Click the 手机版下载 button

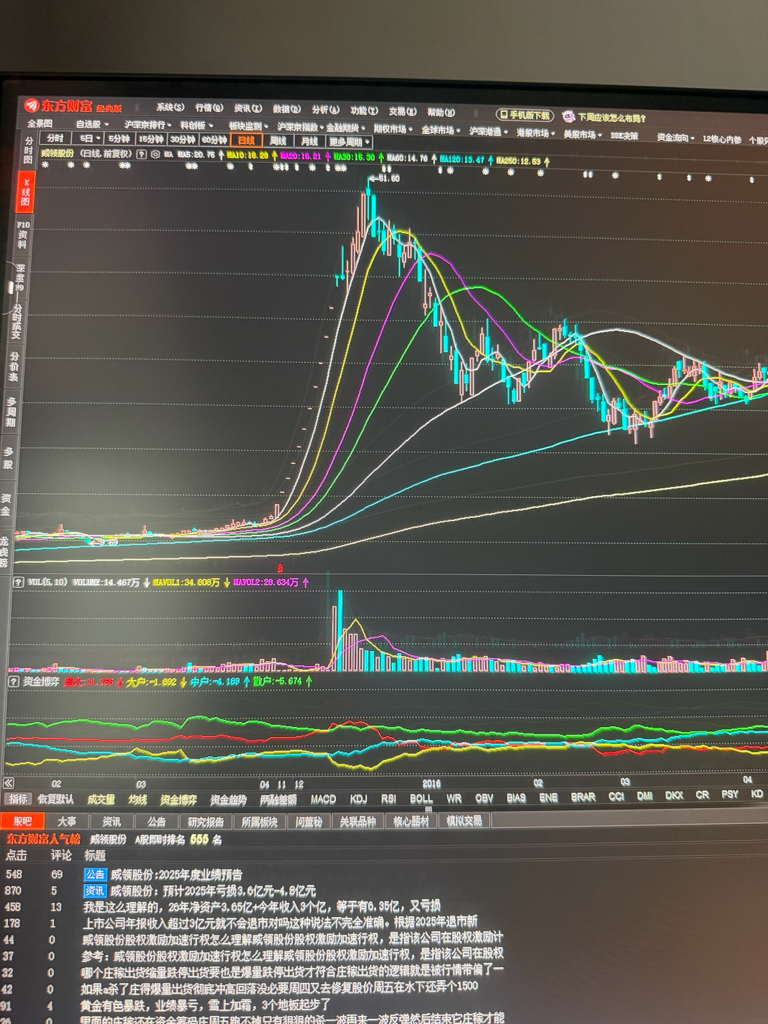(x=525, y=115)
